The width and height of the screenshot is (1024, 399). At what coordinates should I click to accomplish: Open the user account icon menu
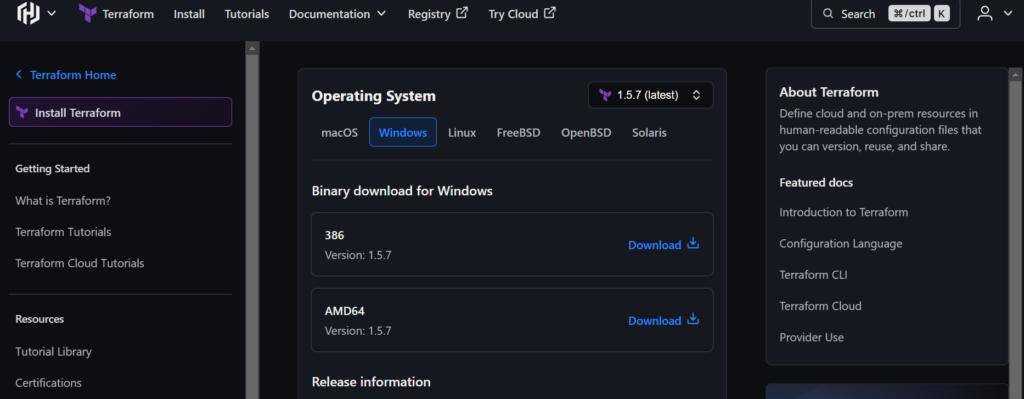point(985,13)
